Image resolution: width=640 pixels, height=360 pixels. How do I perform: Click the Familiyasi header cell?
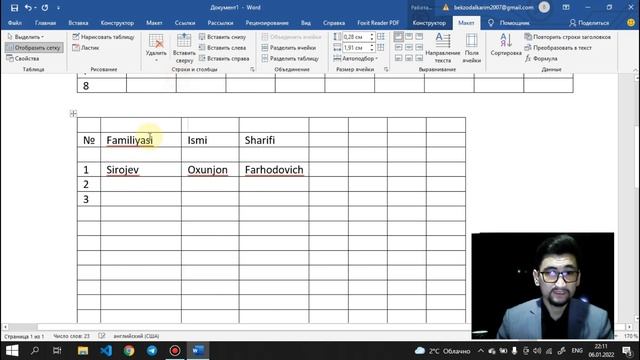click(x=141, y=140)
